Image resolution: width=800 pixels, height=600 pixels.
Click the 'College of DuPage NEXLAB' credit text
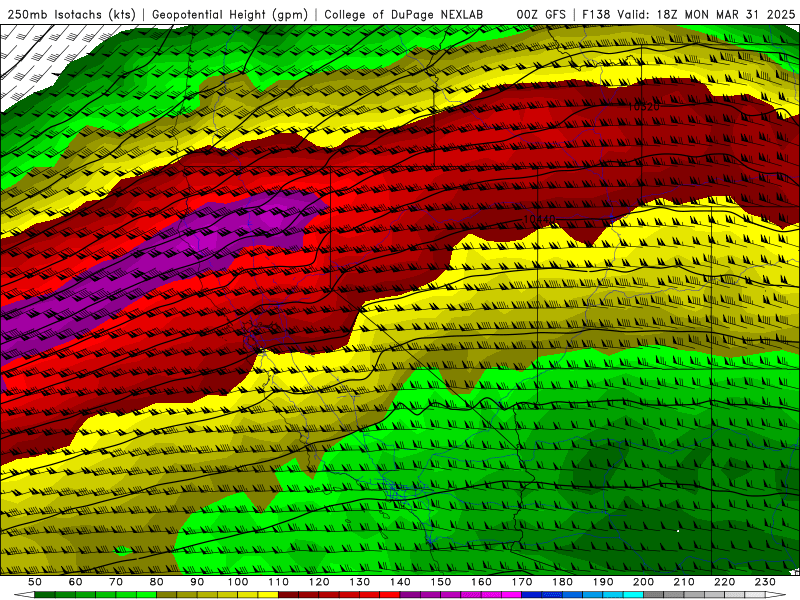(x=404, y=15)
